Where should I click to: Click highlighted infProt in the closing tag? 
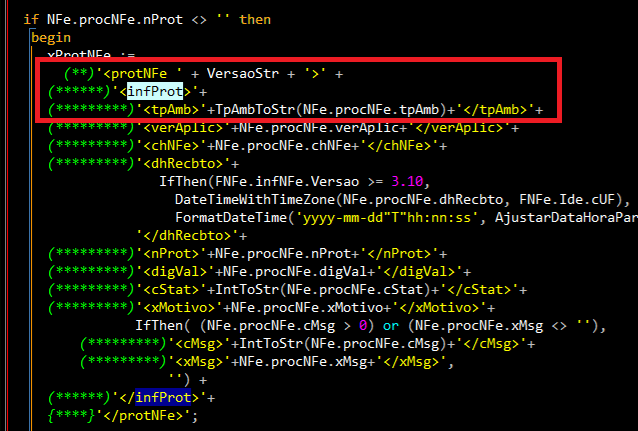pos(163,396)
